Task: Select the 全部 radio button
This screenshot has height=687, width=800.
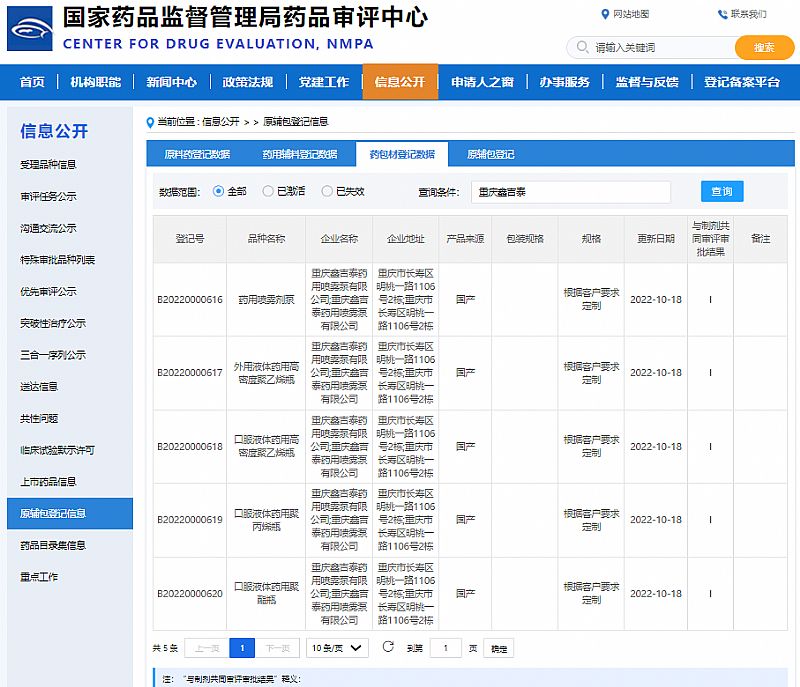Action: (219, 191)
